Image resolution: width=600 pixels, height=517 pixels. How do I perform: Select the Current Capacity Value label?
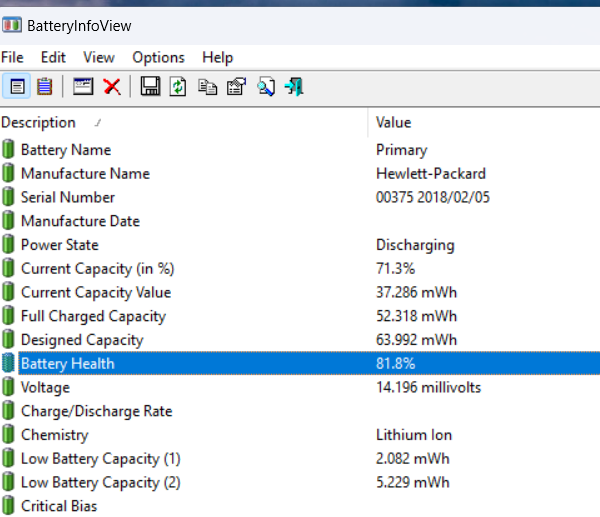96,292
